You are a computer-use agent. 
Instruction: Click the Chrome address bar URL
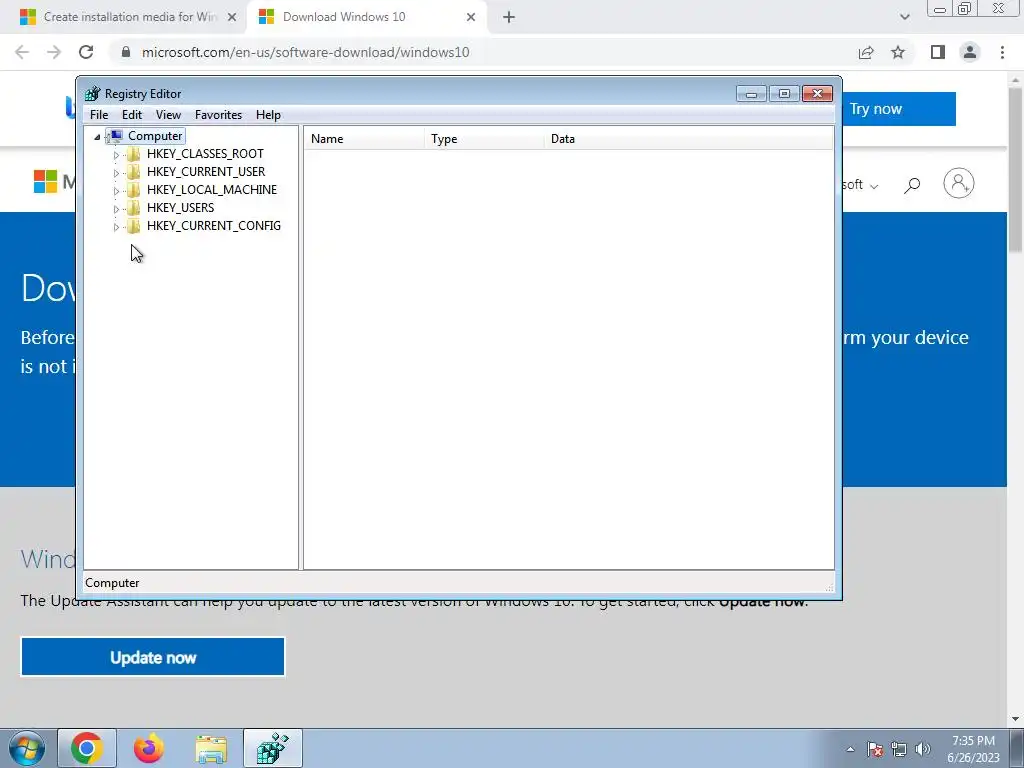[305, 52]
